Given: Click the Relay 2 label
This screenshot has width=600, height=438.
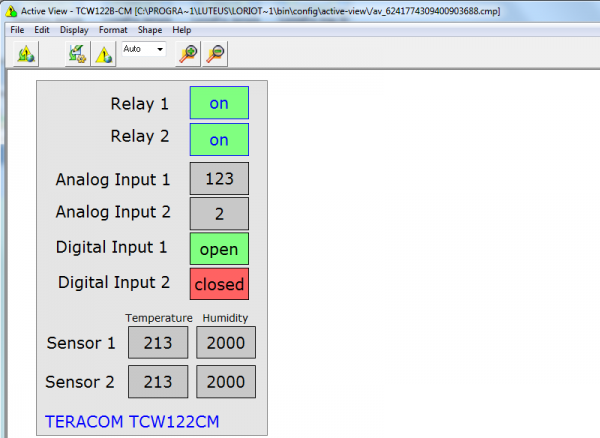Looking at the screenshot, I should (140, 136).
